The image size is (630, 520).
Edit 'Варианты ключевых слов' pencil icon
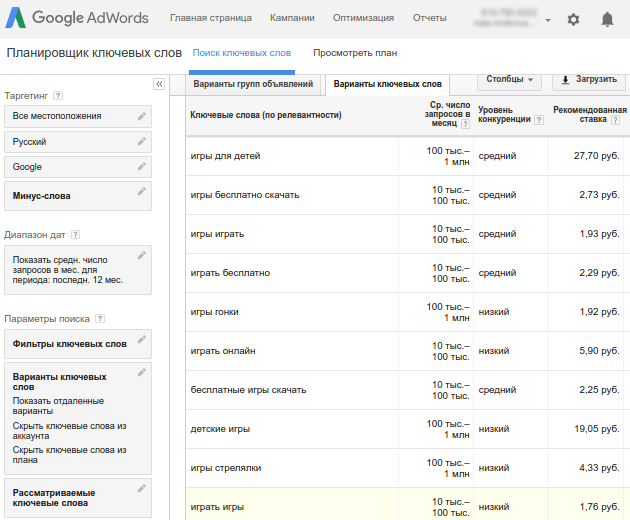tap(141, 373)
